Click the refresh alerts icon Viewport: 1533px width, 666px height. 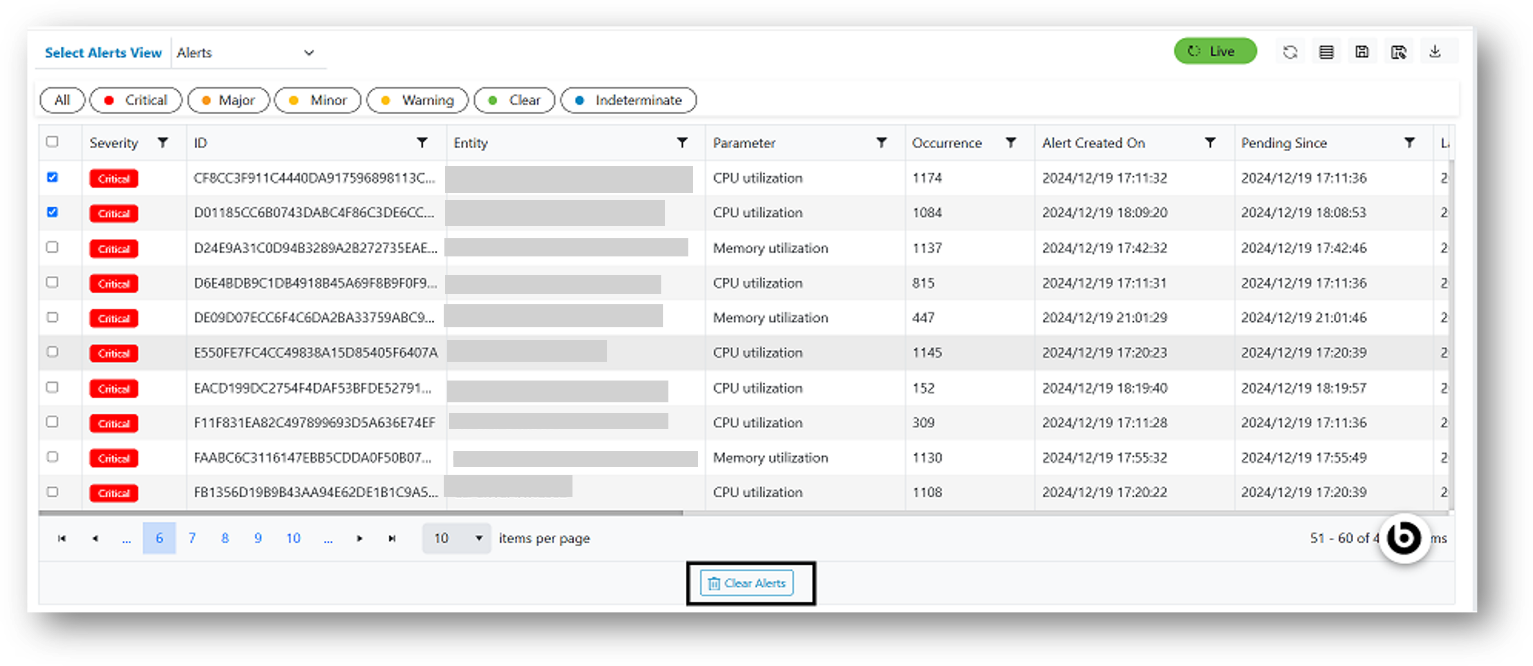pos(1290,52)
